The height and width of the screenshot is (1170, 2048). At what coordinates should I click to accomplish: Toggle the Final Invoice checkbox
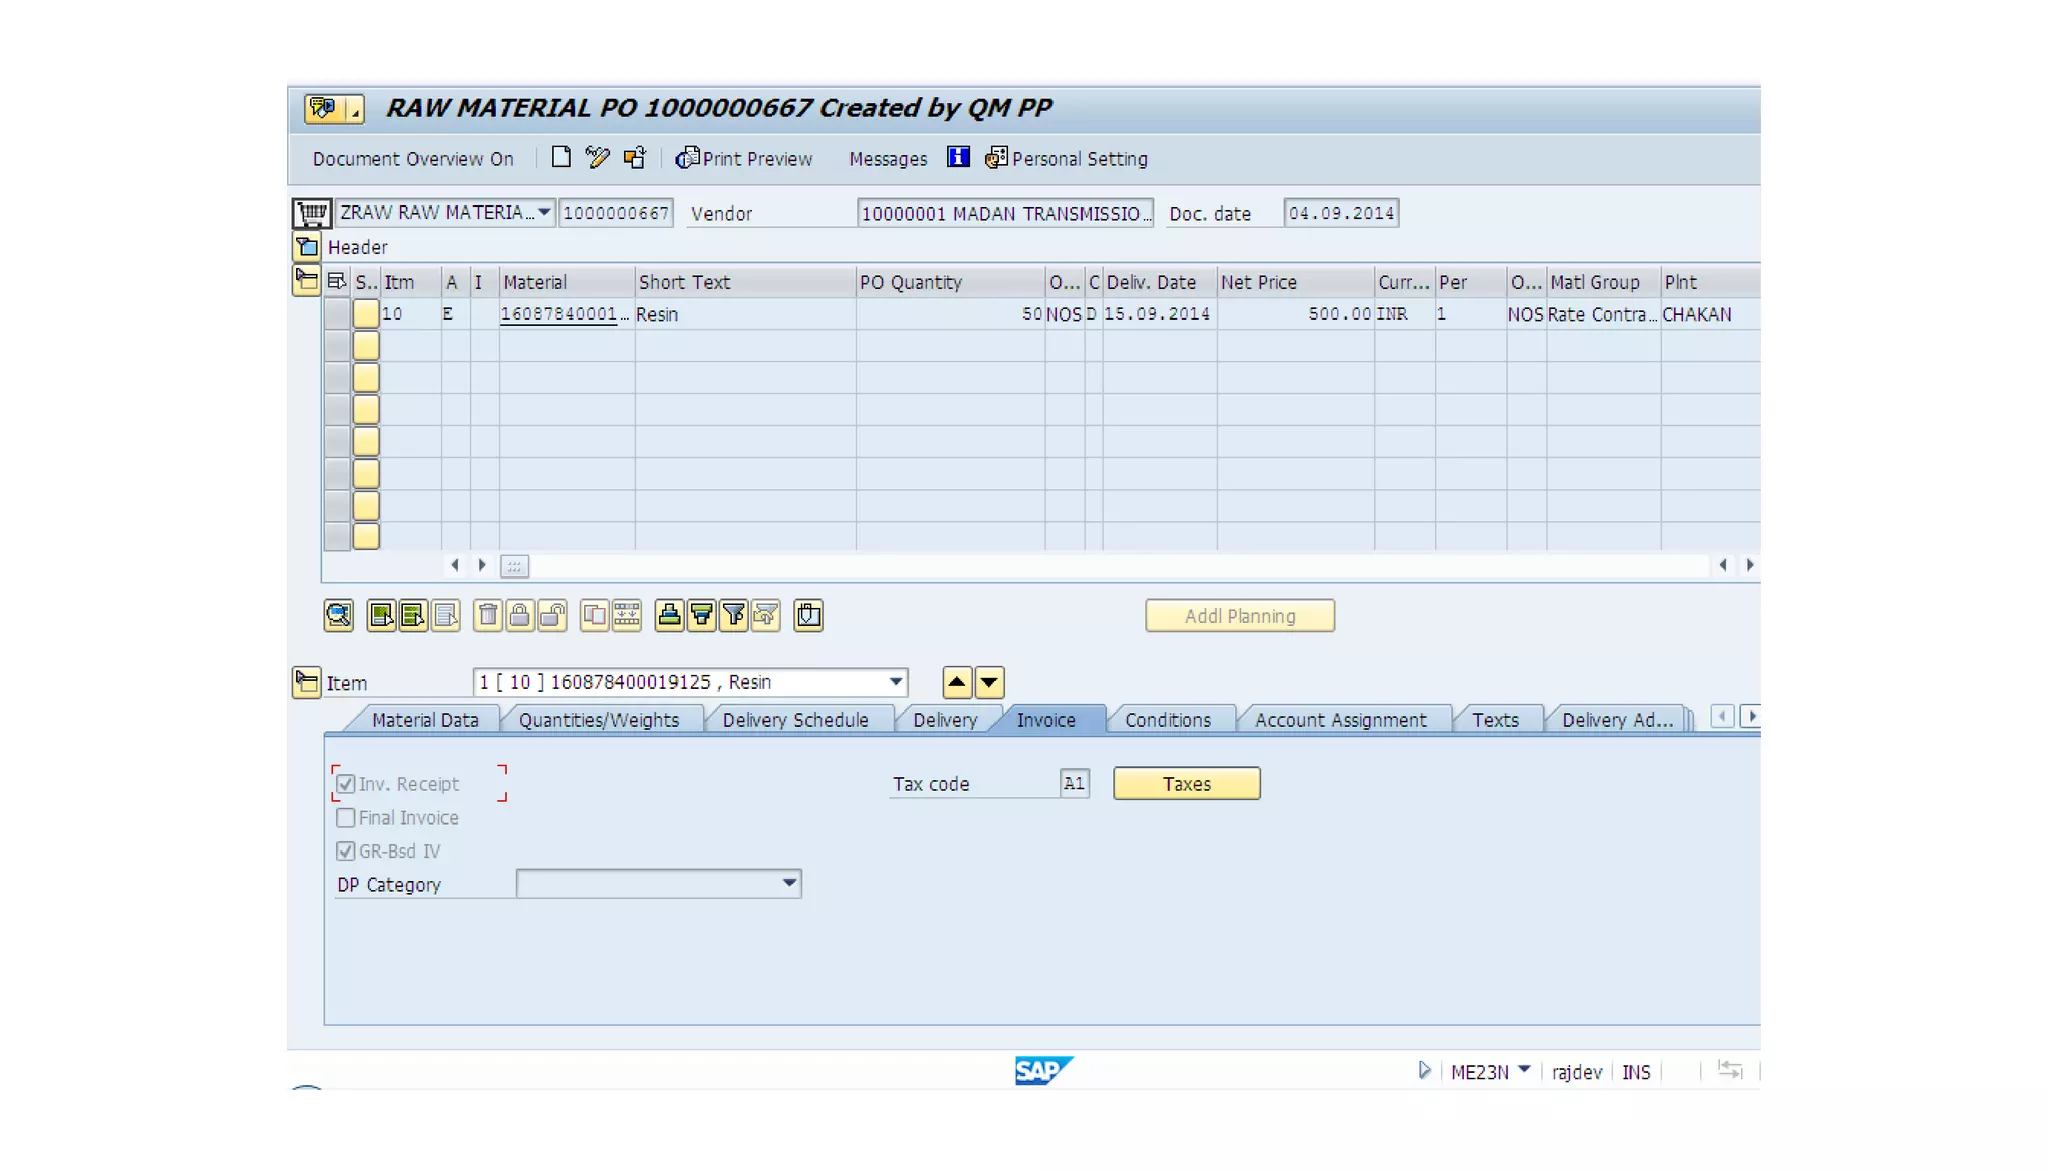tap(346, 818)
